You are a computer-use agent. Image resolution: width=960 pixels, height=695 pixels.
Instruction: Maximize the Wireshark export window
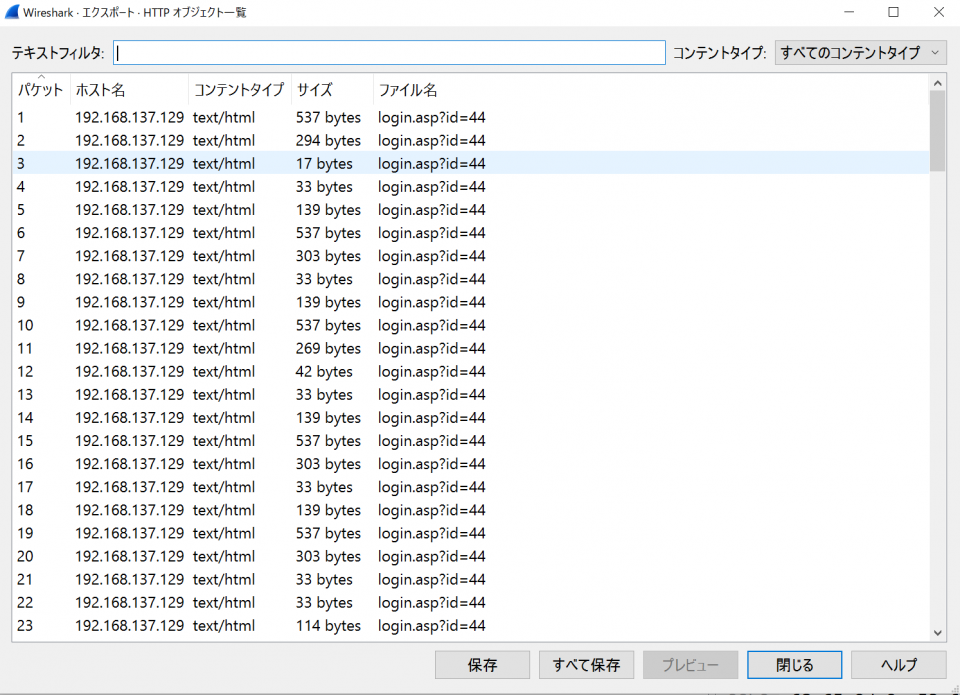point(893,12)
